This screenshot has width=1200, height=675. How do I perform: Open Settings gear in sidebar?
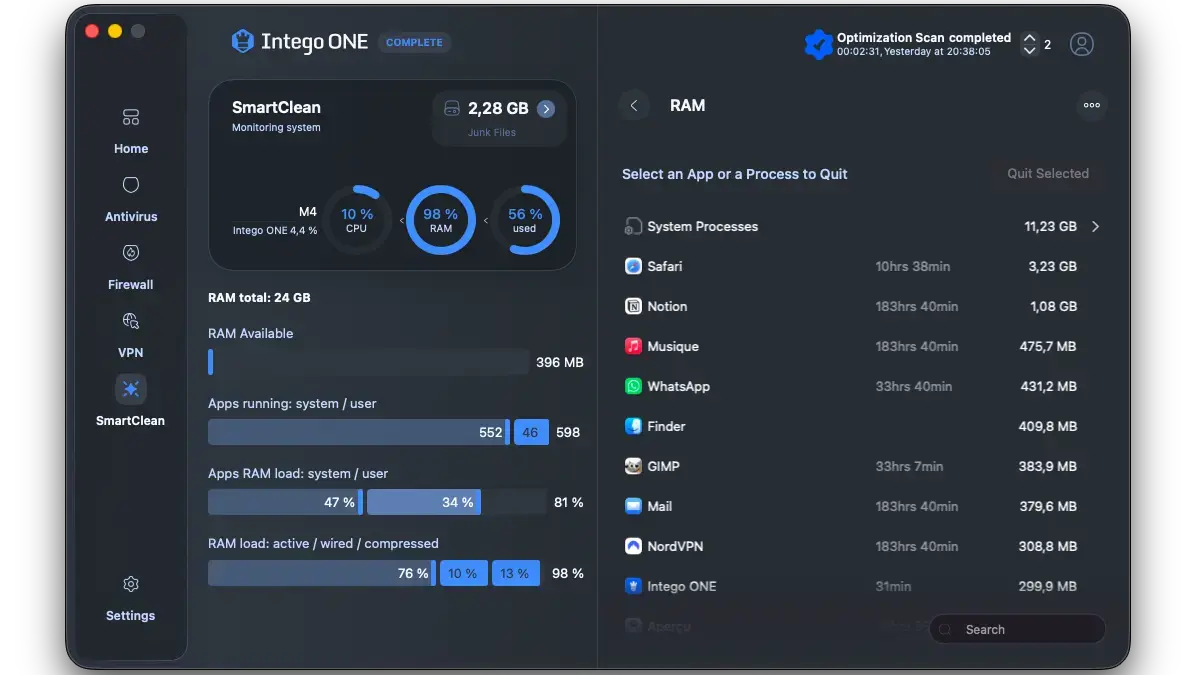[130, 585]
